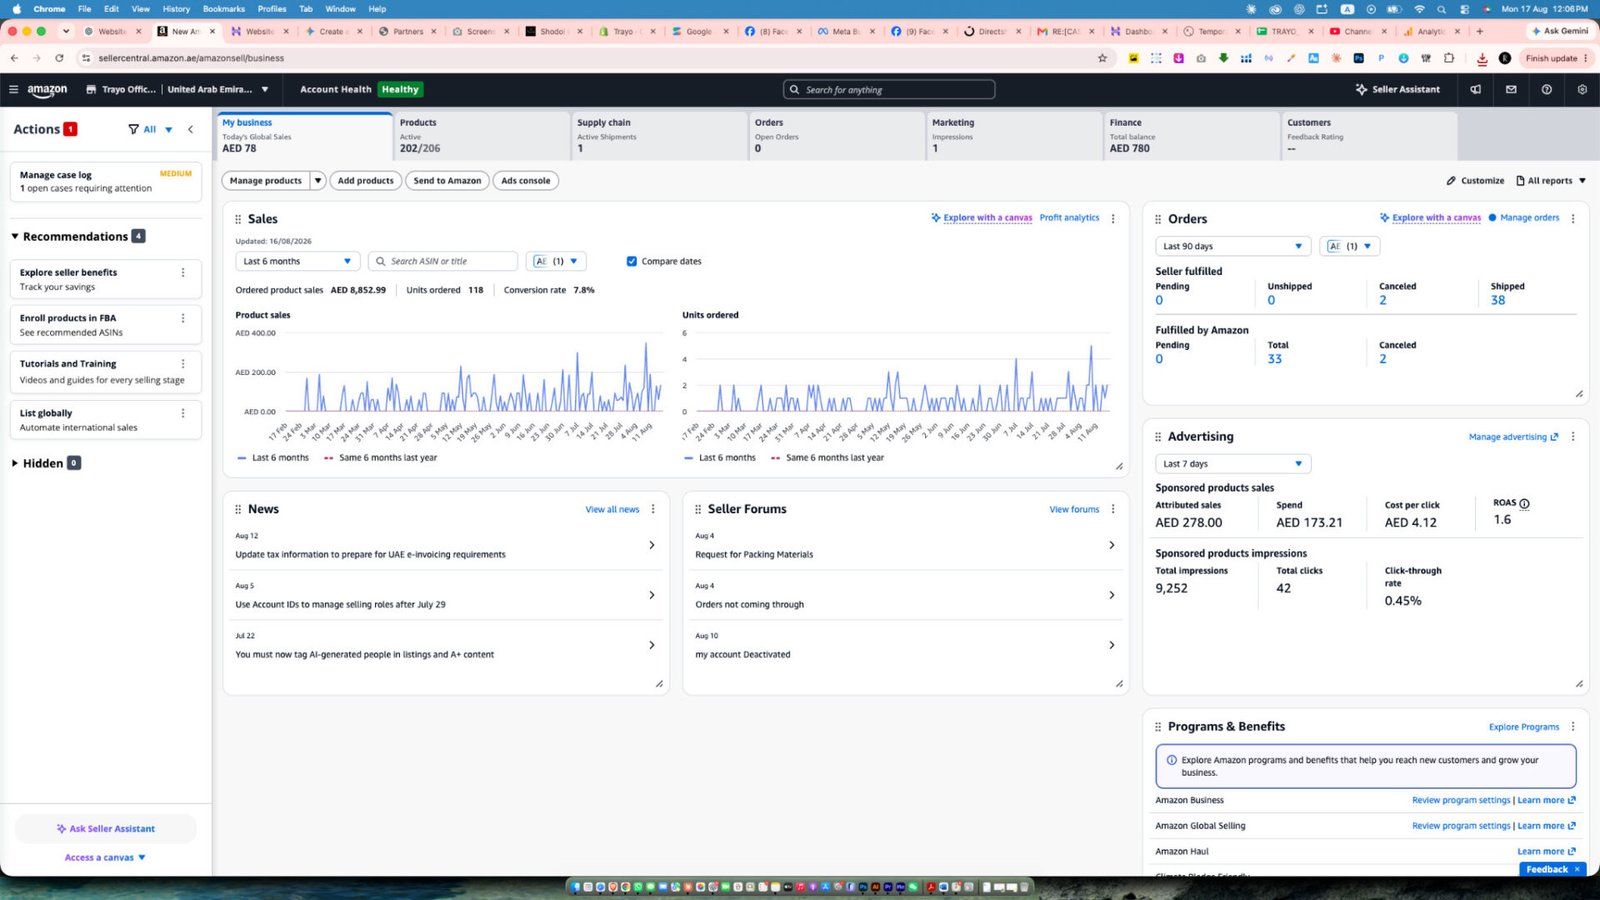
Task: Open the messages envelope icon
Action: [1511, 89]
